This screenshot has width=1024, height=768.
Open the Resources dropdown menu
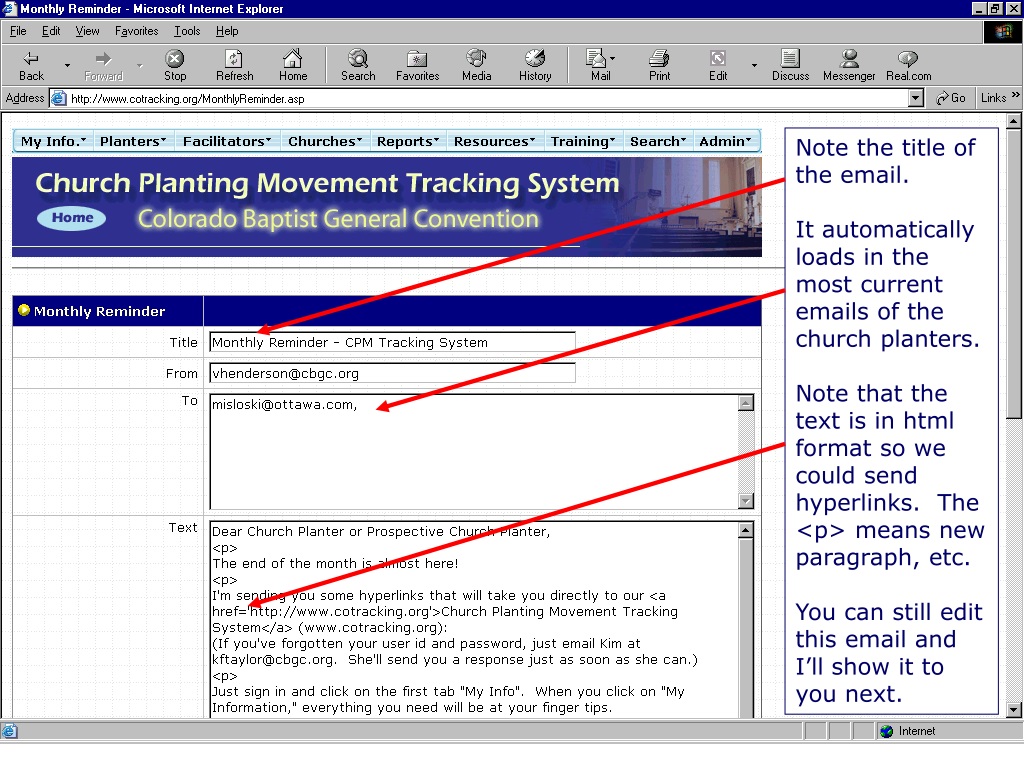click(x=495, y=141)
